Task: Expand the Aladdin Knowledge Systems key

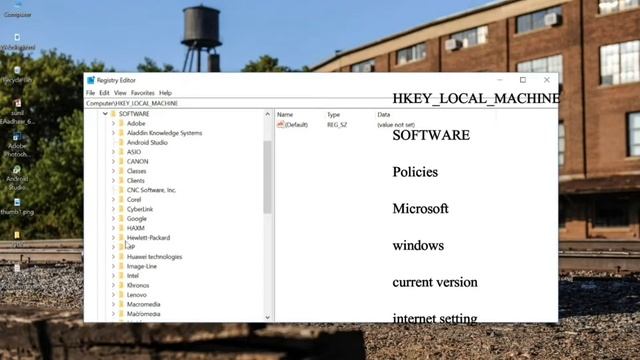Action: 113,133
